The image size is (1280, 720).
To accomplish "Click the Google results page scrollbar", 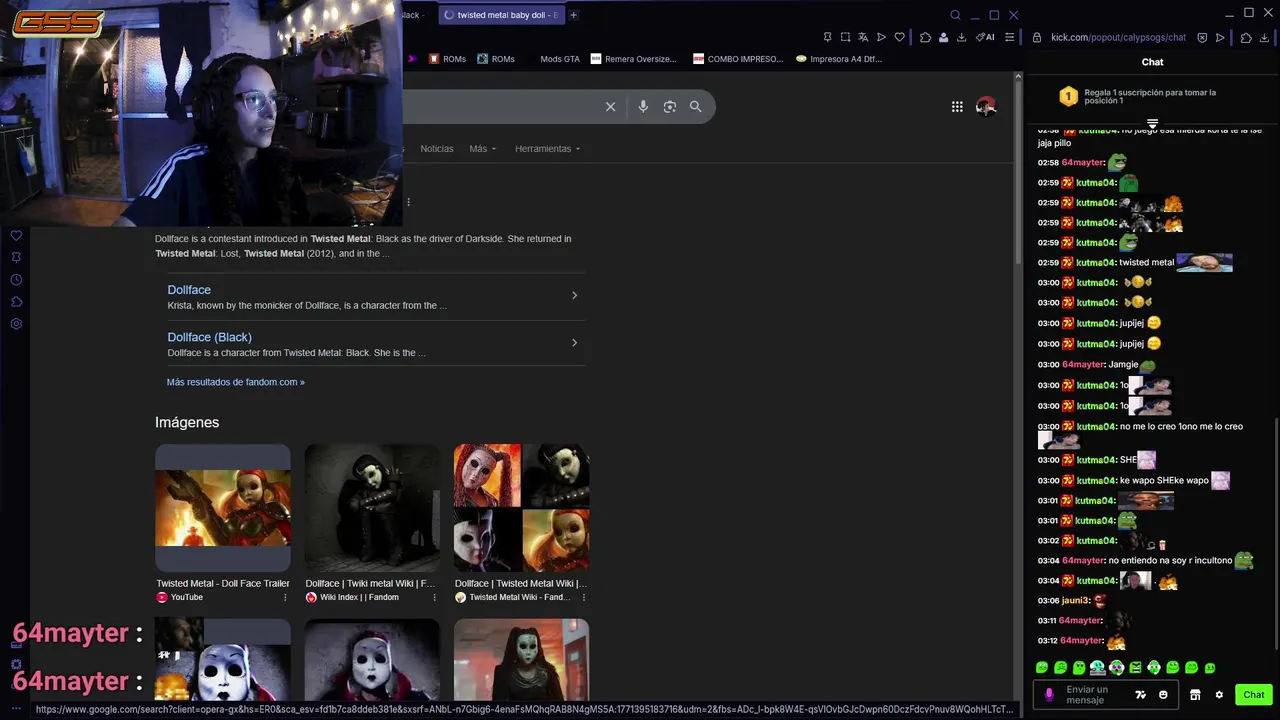I will [x=1018, y=170].
